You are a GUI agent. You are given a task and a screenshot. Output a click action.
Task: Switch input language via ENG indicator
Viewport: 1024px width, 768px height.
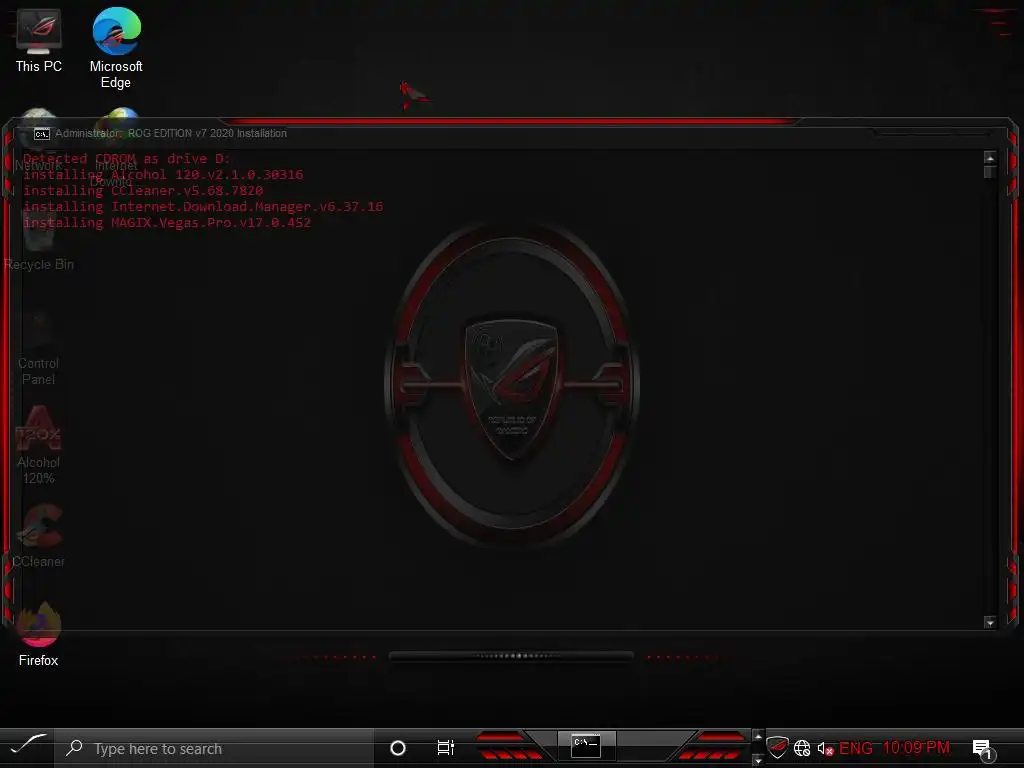(856, 748)
